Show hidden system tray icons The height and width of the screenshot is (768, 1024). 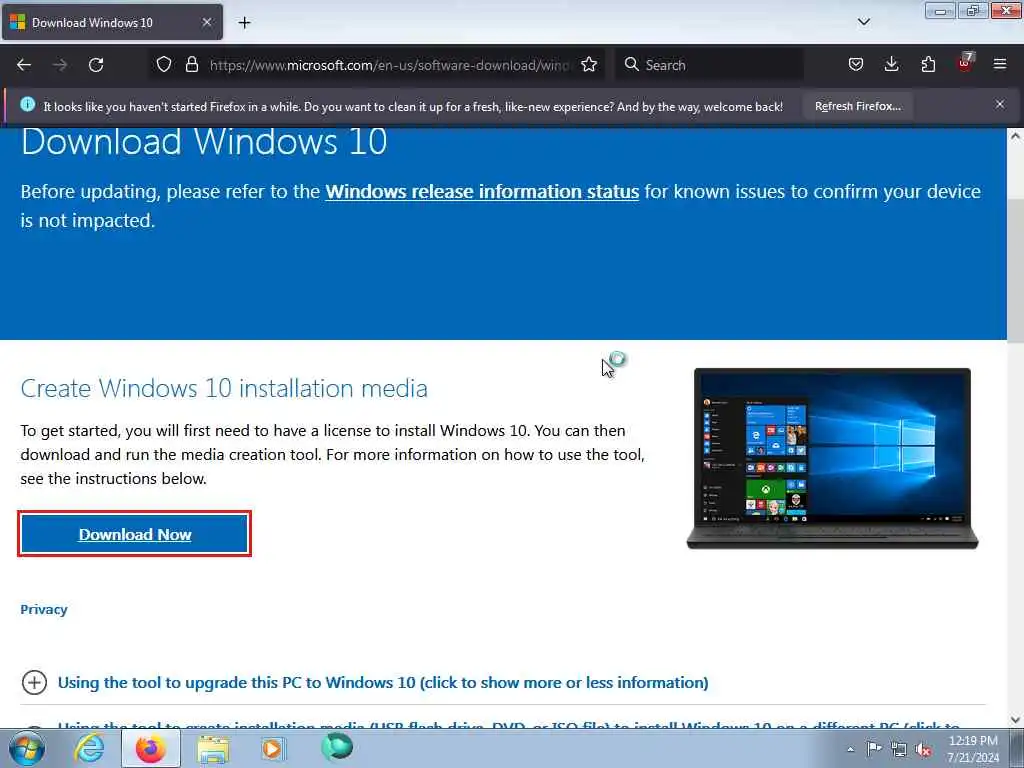[x=850, y=749]
